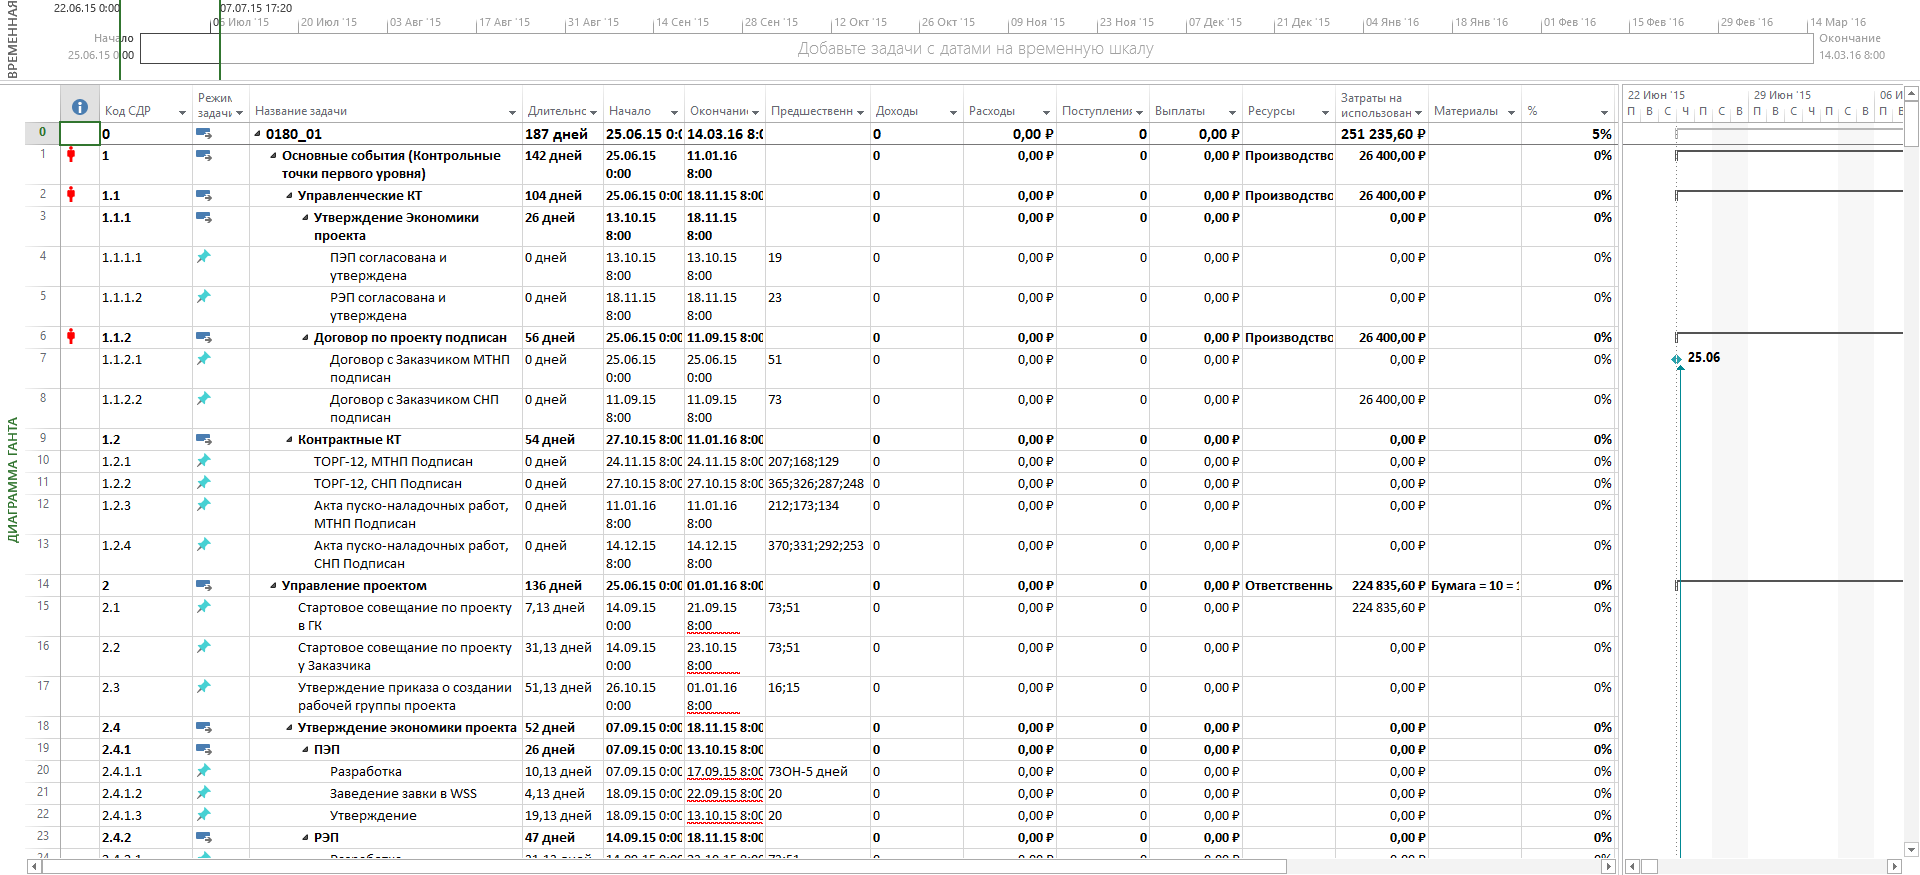The image size is (1920, 875).
Task: Click the pin icon in row 2.4.1.1 Разработка
Action: point(204,771)
